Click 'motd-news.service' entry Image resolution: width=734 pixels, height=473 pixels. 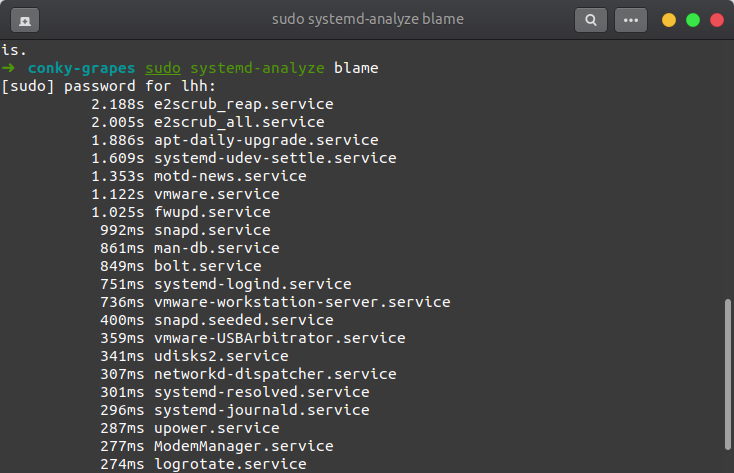click(230, 176)
